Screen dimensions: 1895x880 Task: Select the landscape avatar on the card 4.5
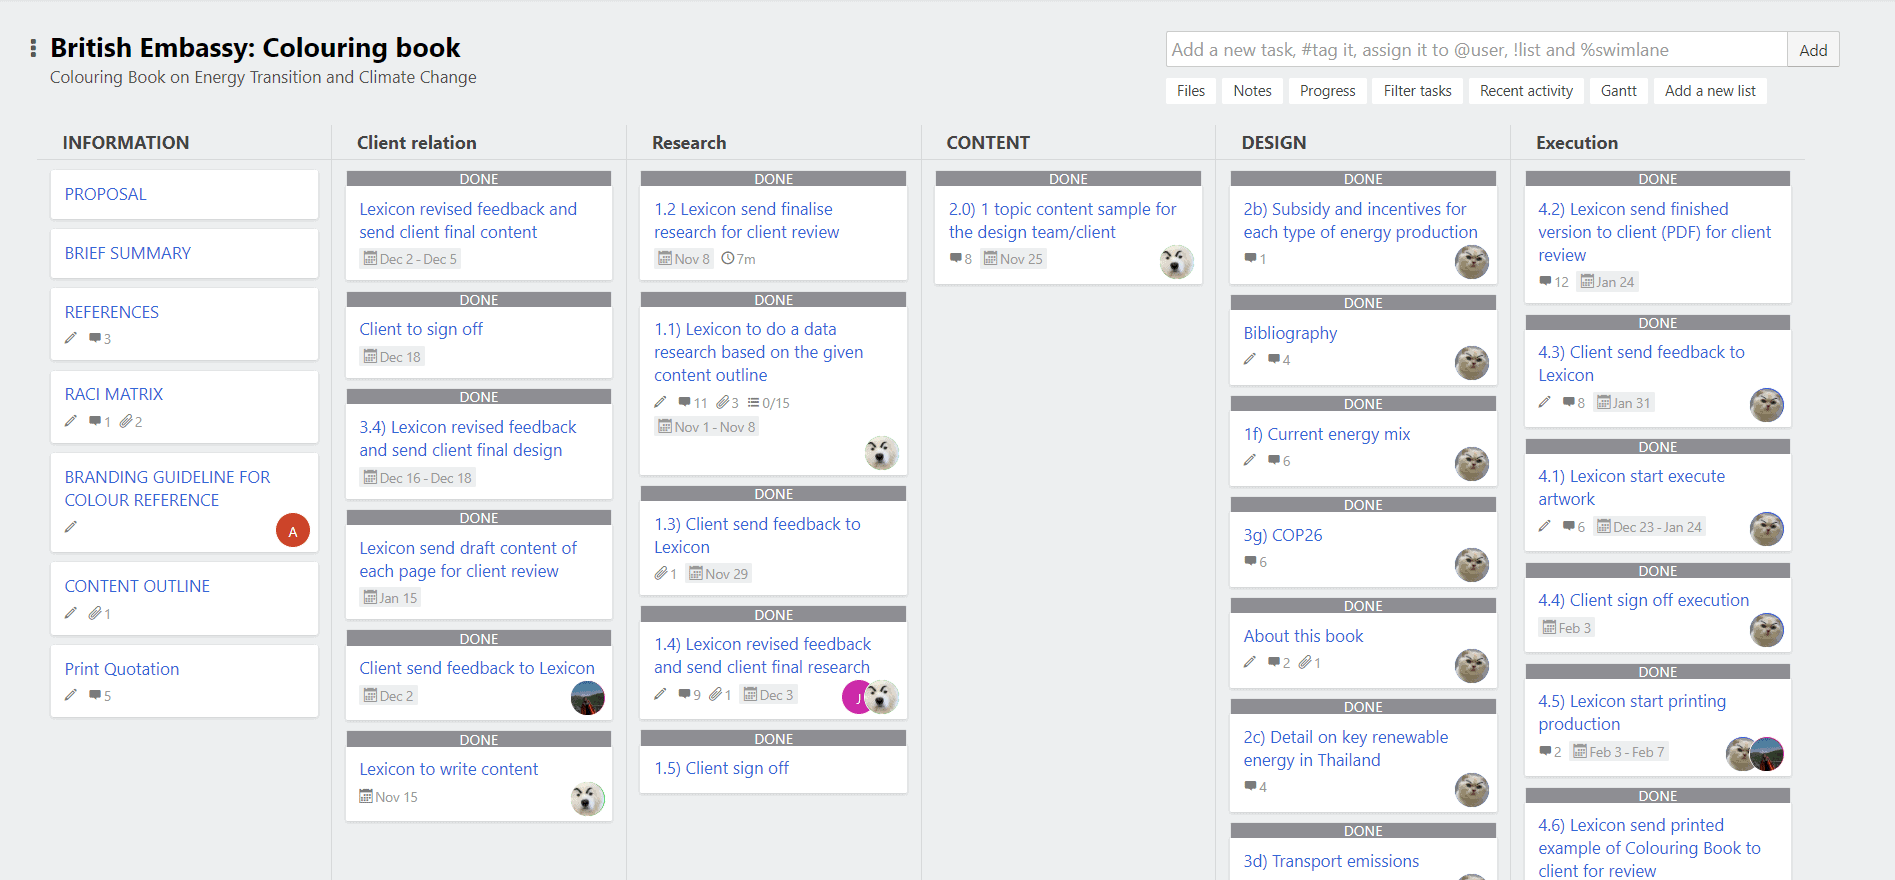tap(1769, 754)
